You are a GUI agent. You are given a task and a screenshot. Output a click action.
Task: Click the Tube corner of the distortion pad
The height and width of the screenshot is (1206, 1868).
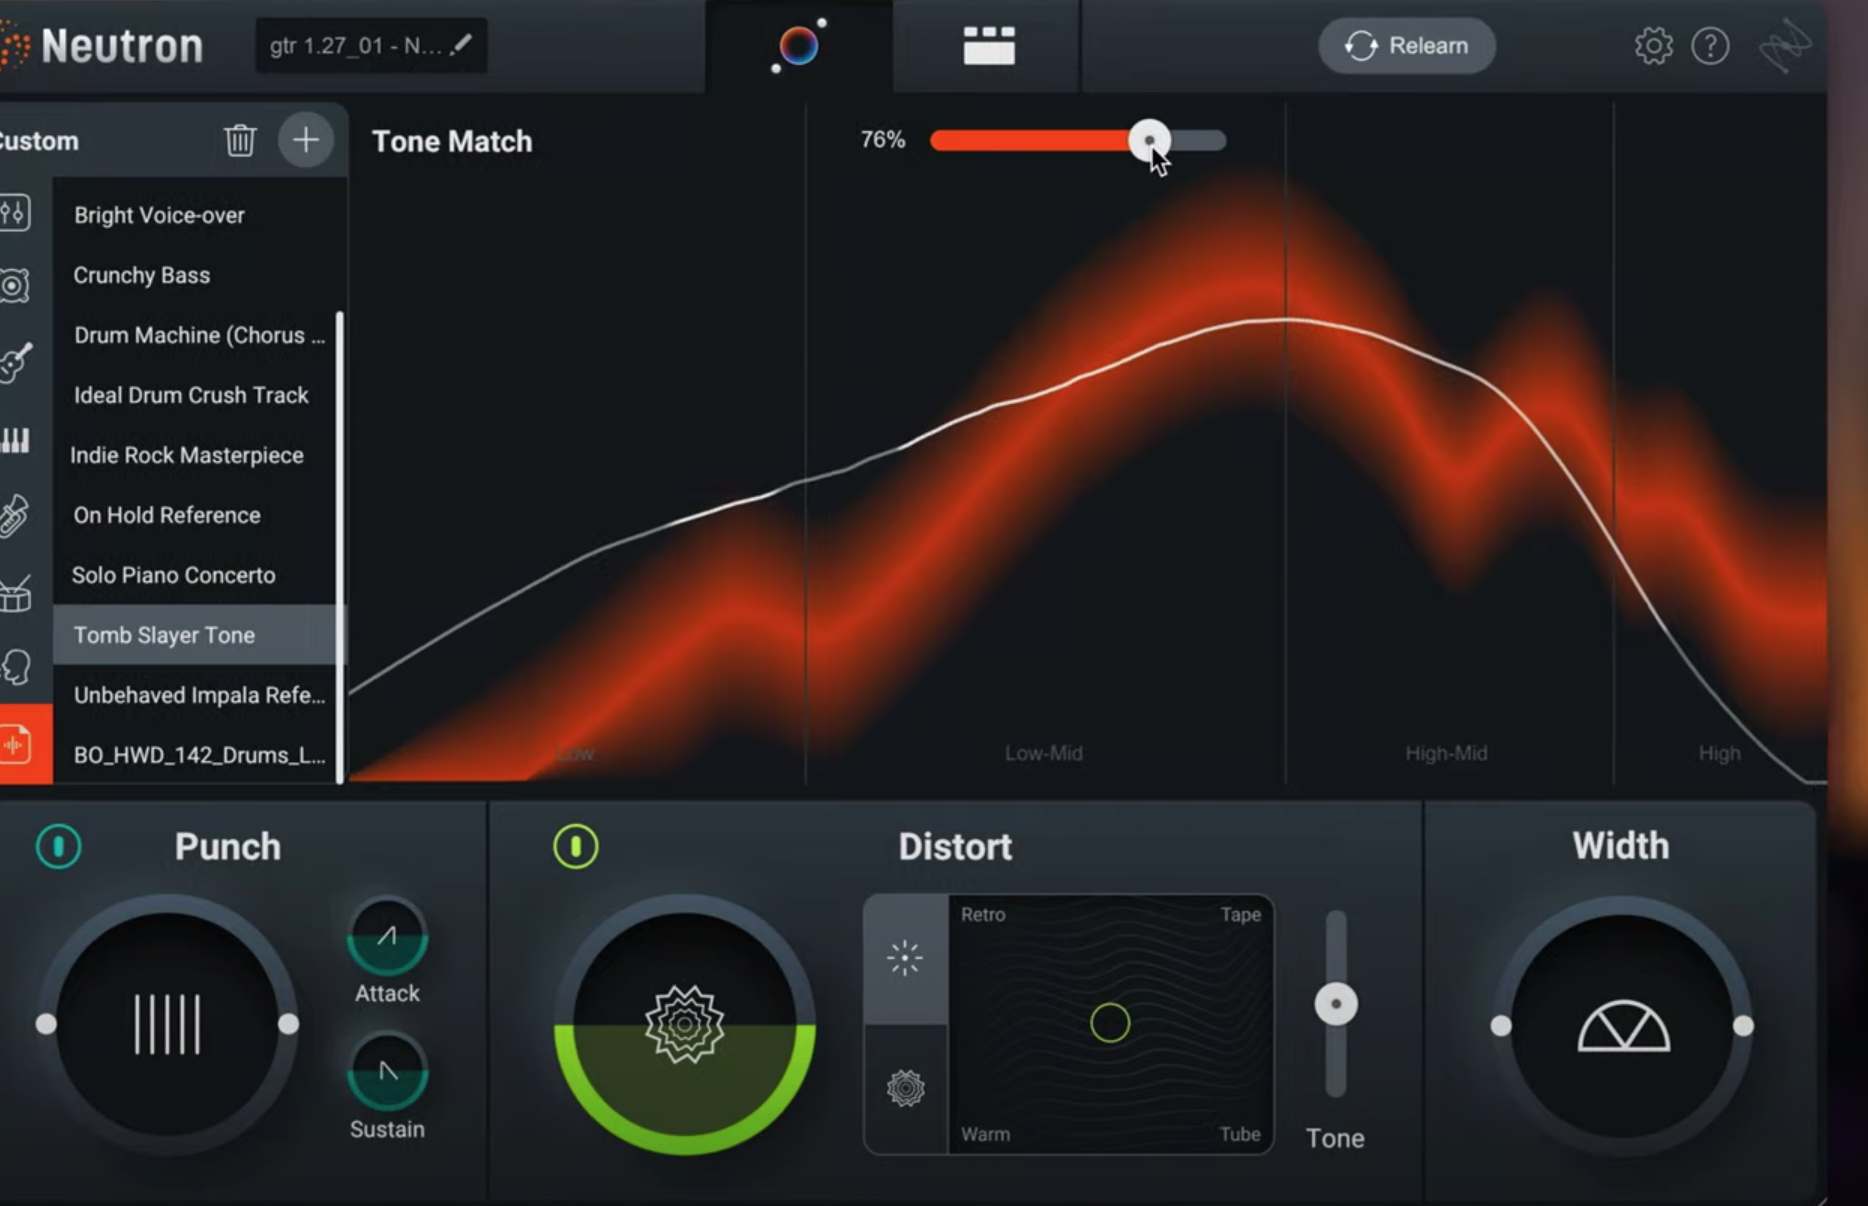[x=1240, y=1134]
